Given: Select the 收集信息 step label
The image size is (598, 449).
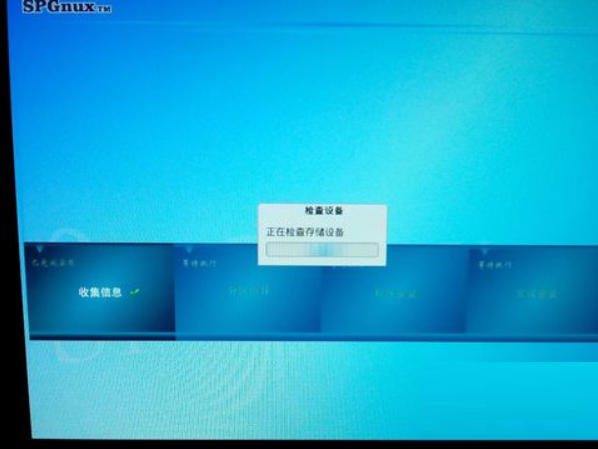Looking at the screenshot, I should click(100, 292).
